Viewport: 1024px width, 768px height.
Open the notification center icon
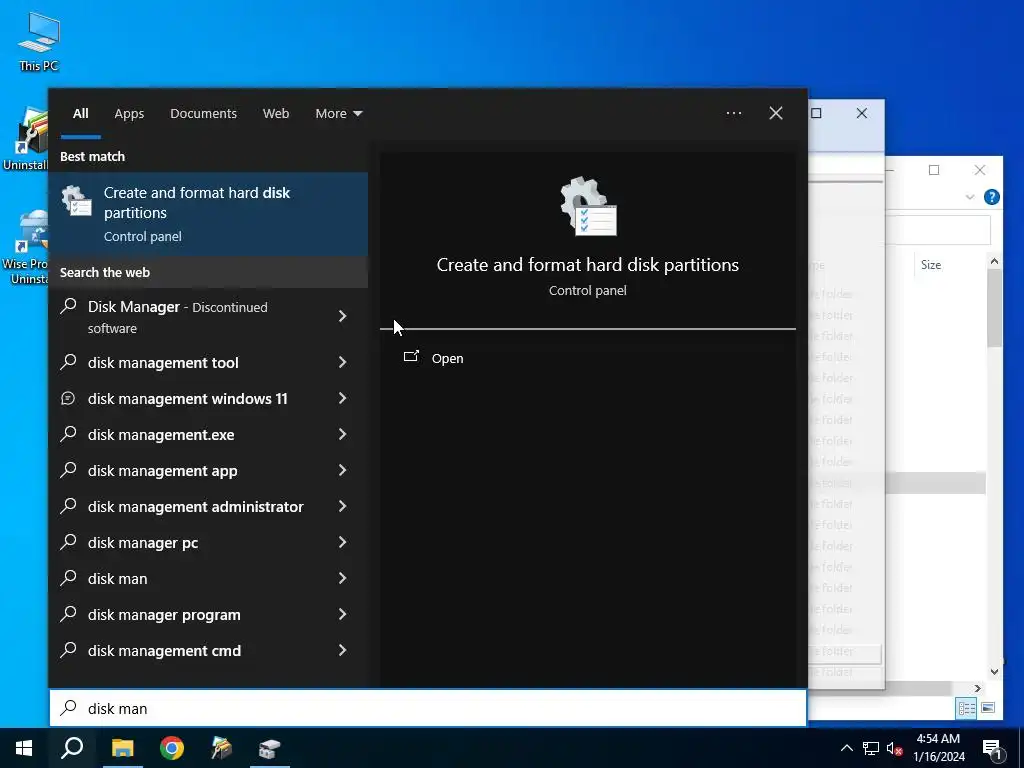coord(992,749)
